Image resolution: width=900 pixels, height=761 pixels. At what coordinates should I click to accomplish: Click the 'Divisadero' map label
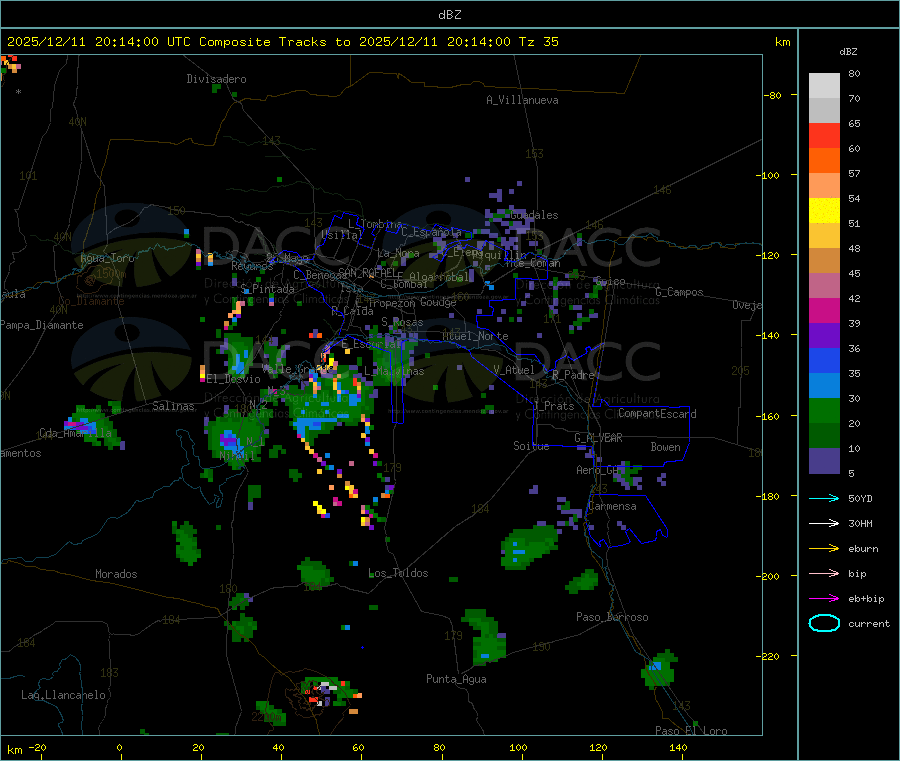[x=216, y=79]
